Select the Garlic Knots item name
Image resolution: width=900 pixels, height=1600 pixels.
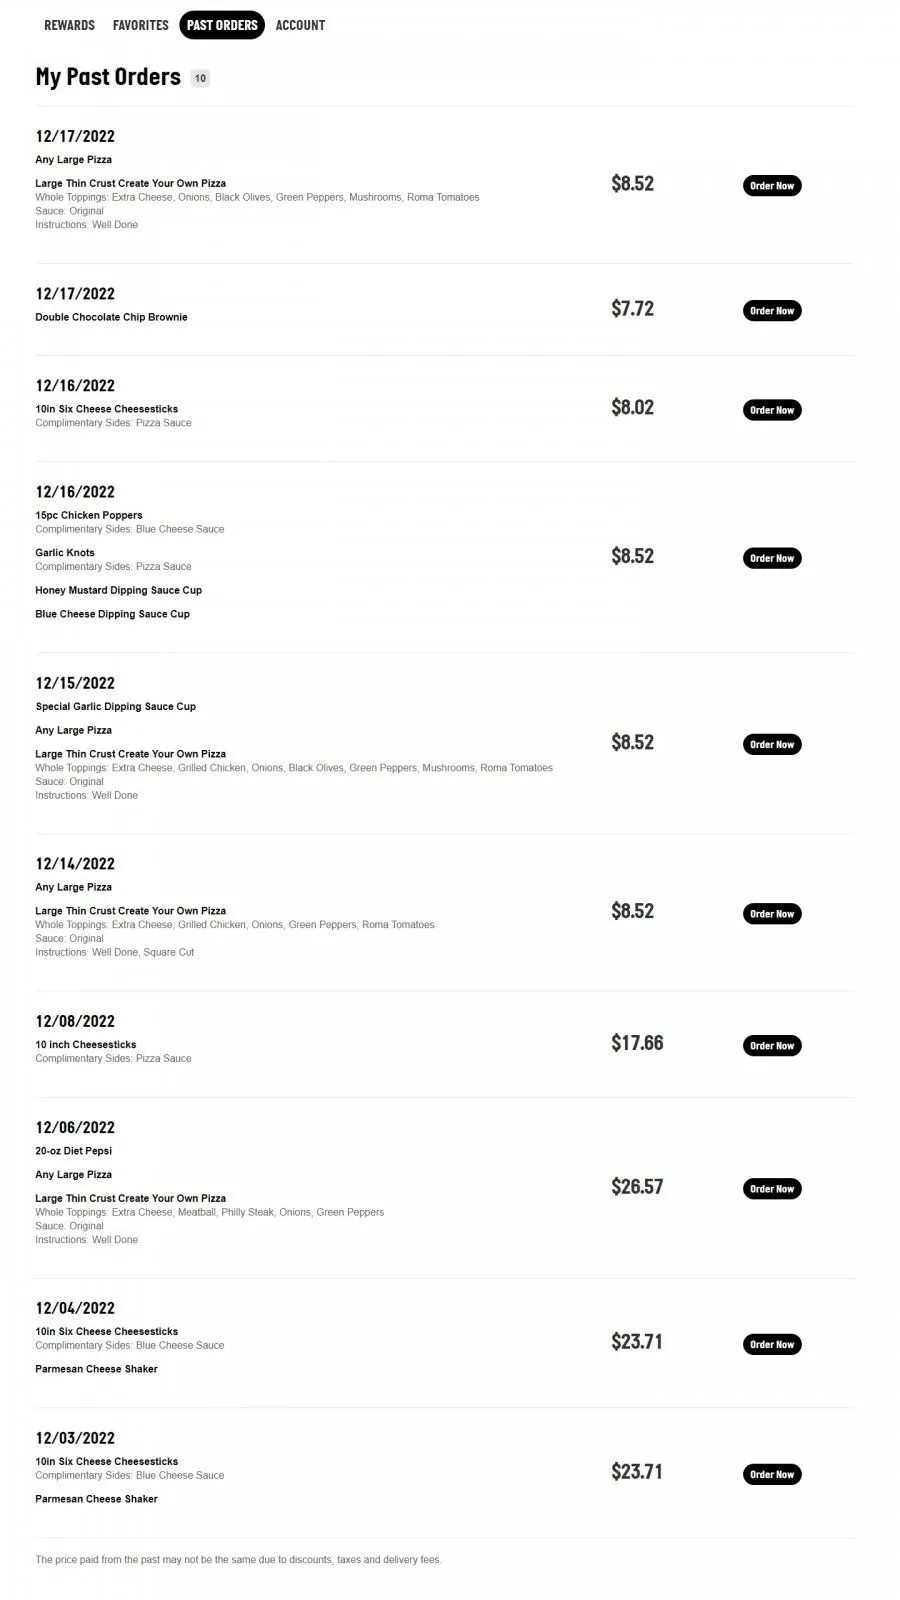(65, 553)
